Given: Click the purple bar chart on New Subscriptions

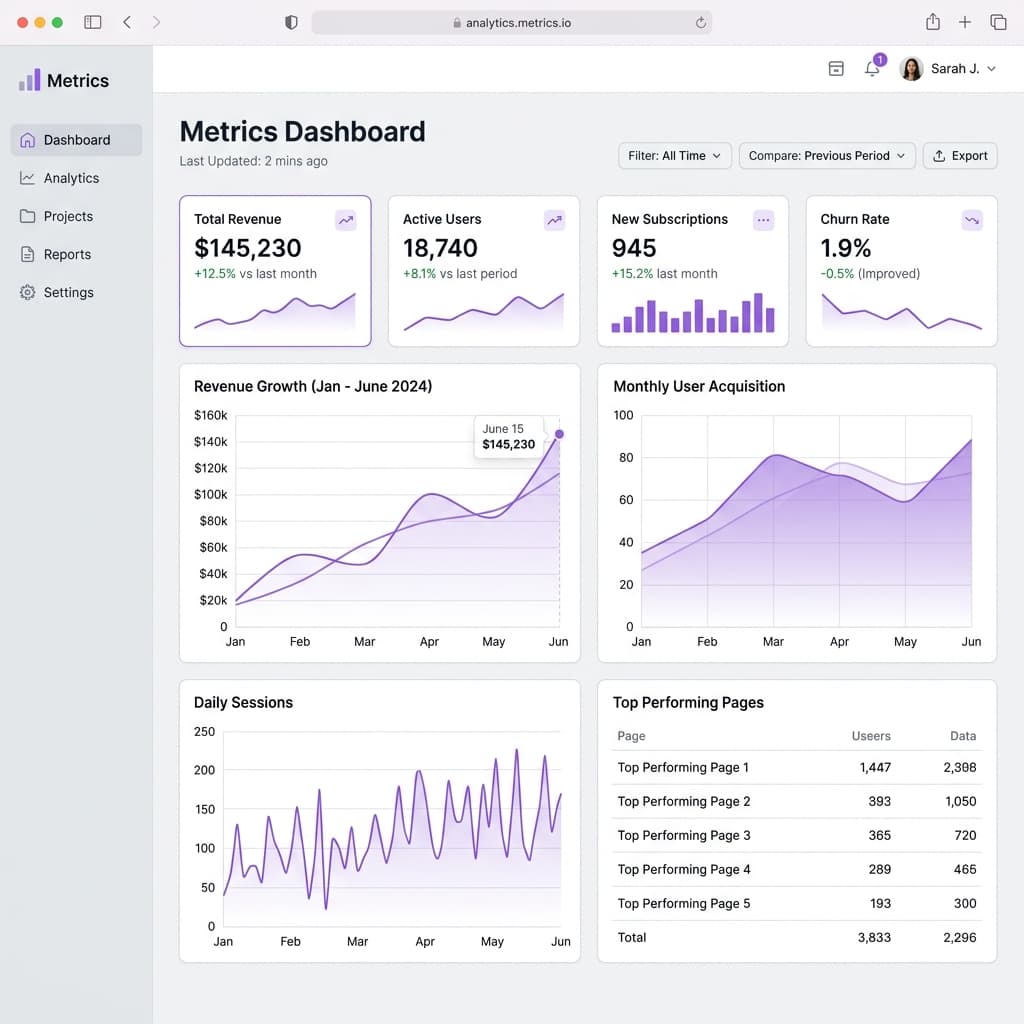Looking at the screenshot, I should pyautogui.click(x=693, y=315).
